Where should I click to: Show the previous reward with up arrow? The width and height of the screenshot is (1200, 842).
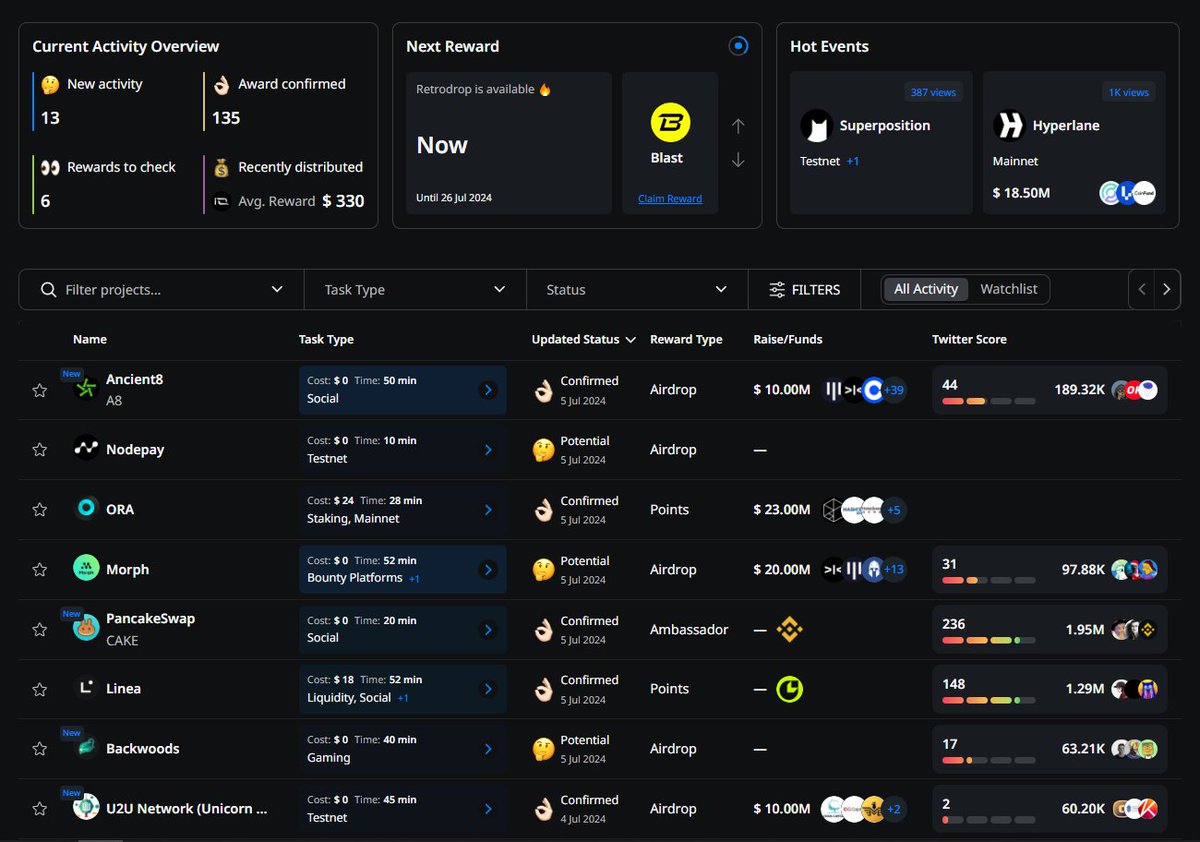point(738,126)
